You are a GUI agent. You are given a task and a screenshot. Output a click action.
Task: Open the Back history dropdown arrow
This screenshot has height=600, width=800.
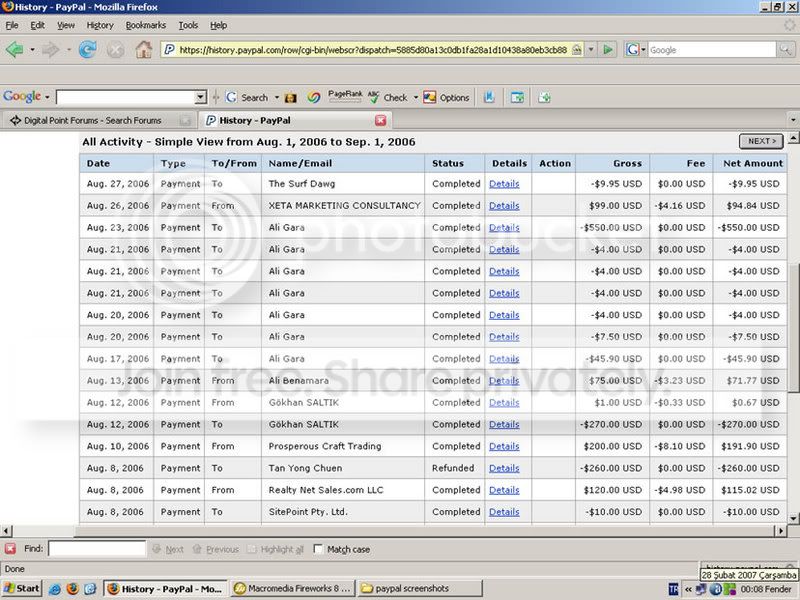[32, 49]
